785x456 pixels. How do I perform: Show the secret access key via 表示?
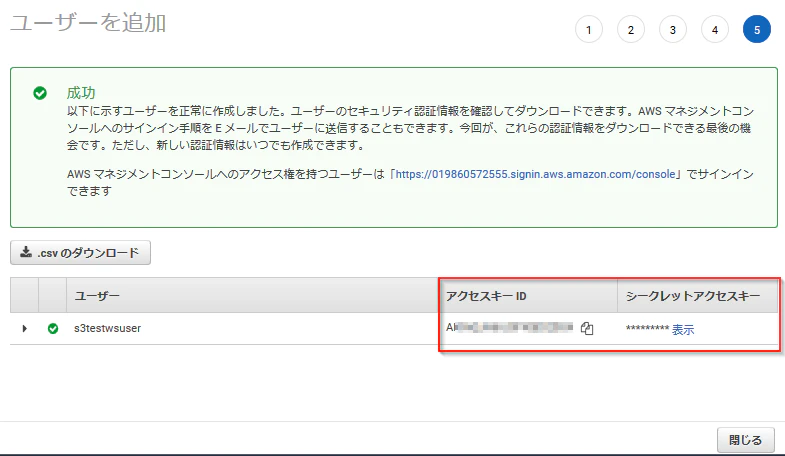coord(683,329)
